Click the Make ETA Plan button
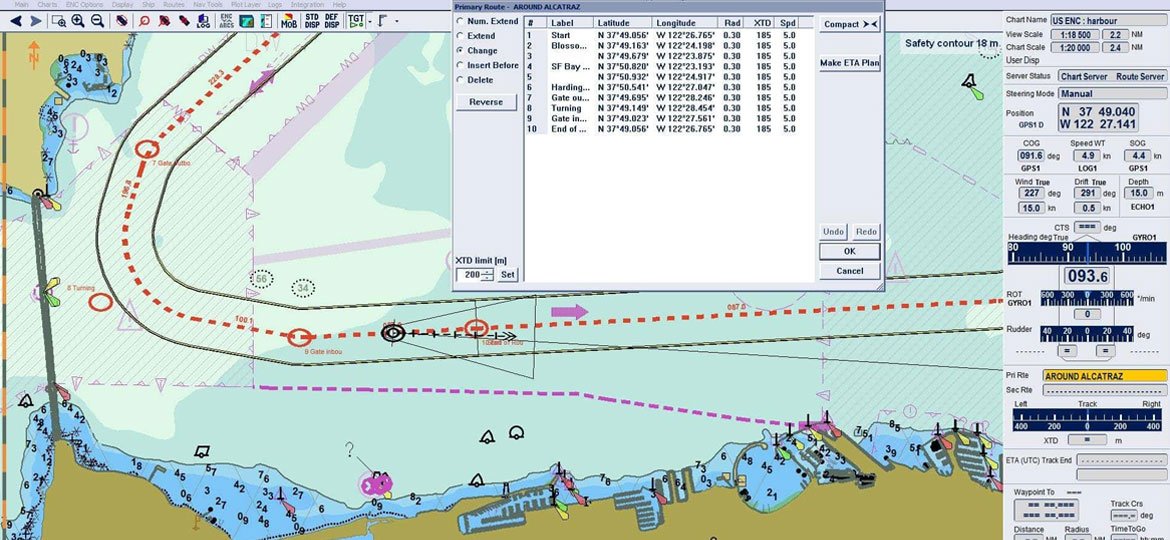 (x=849, y=63)
